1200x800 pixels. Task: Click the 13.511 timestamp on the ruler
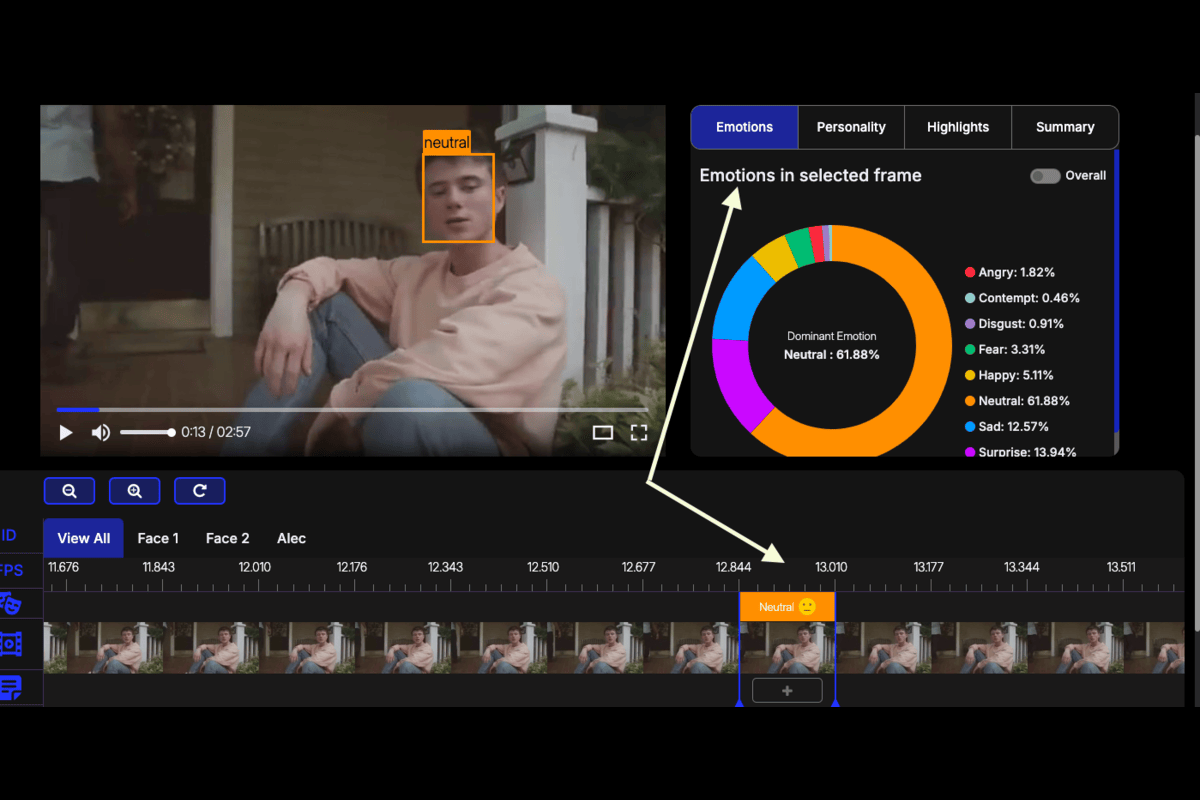1121,567
